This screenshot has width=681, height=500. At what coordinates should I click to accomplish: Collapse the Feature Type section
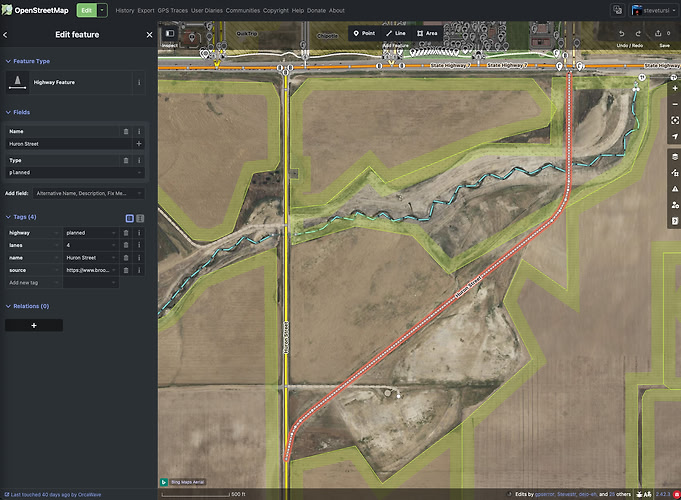click(28, 61)
